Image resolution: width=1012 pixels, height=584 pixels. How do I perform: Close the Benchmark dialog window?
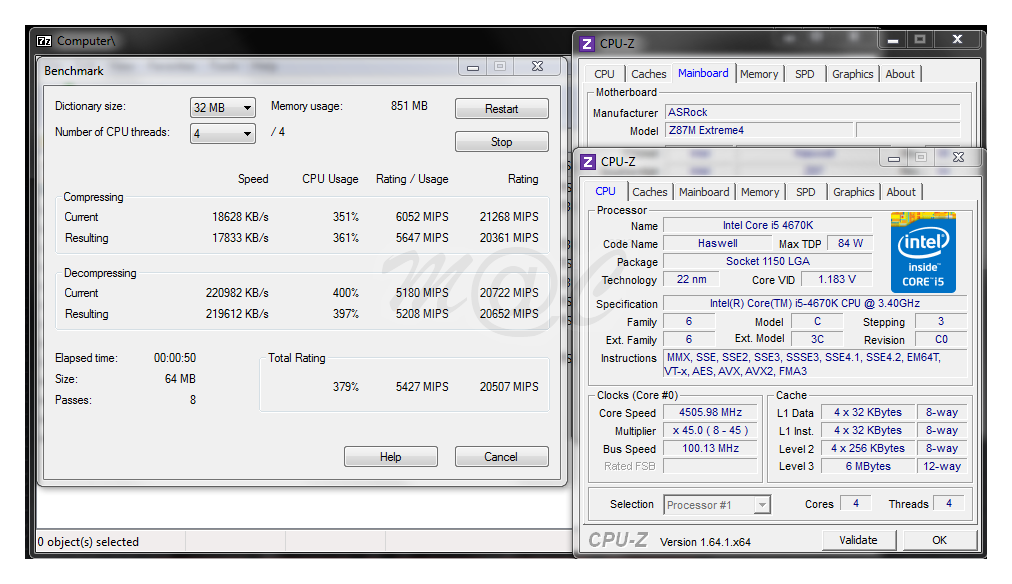pos(537,67)
